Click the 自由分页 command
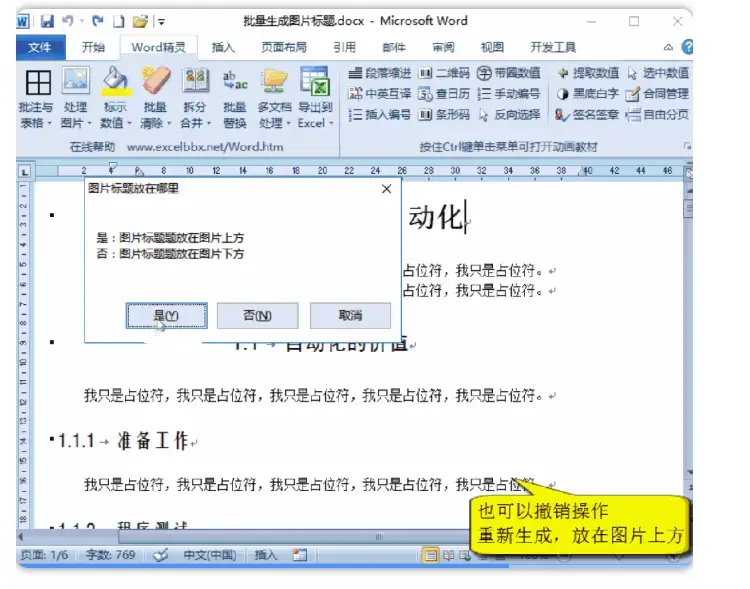The width and height of the screenshot is (750, 589). click(x=658, y=114)
